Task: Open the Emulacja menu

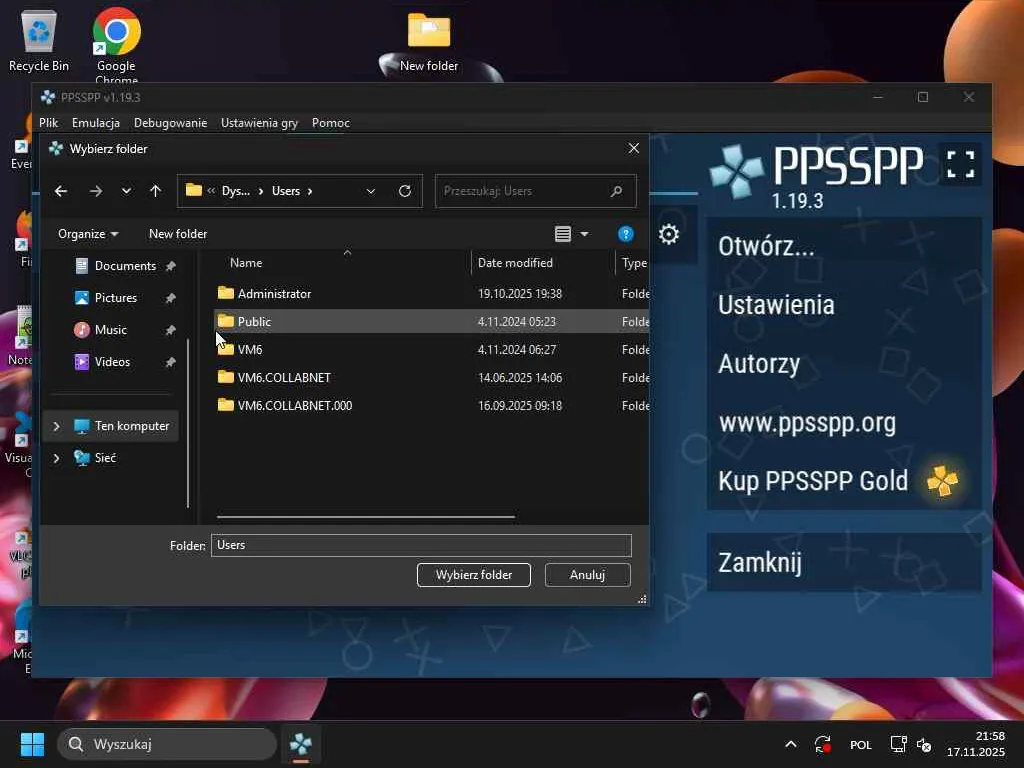Action: [96, 123]
